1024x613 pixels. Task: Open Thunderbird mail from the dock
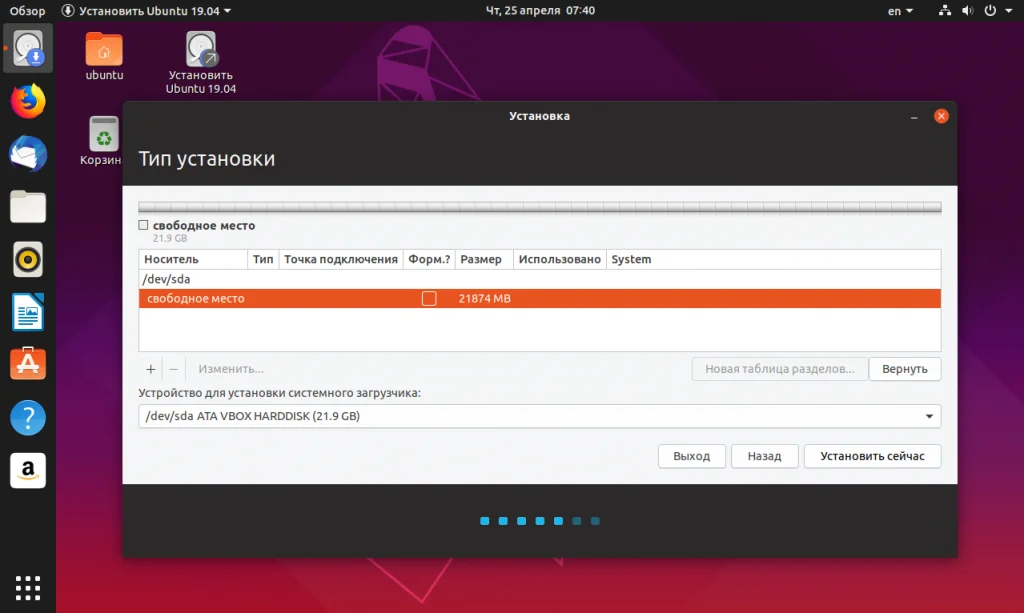click(28, 154)
